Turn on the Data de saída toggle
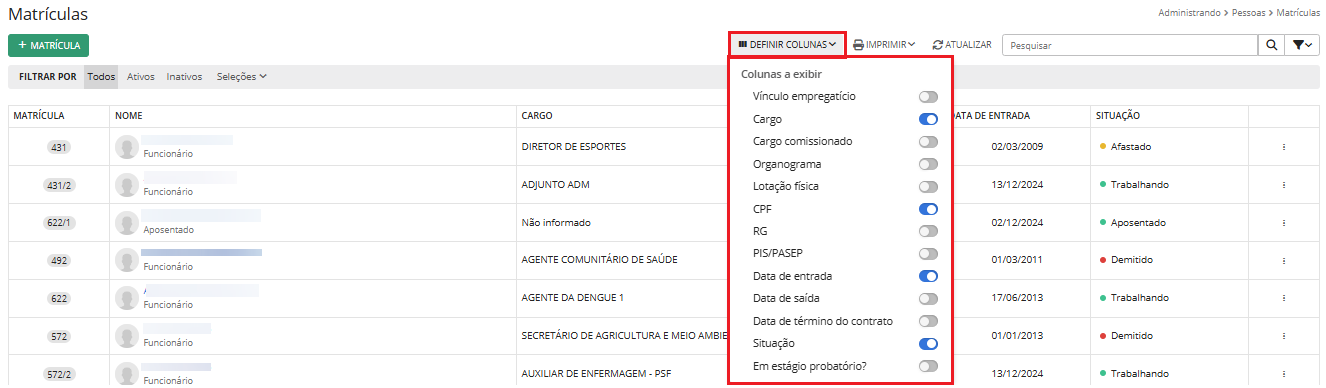 point(928,299)
